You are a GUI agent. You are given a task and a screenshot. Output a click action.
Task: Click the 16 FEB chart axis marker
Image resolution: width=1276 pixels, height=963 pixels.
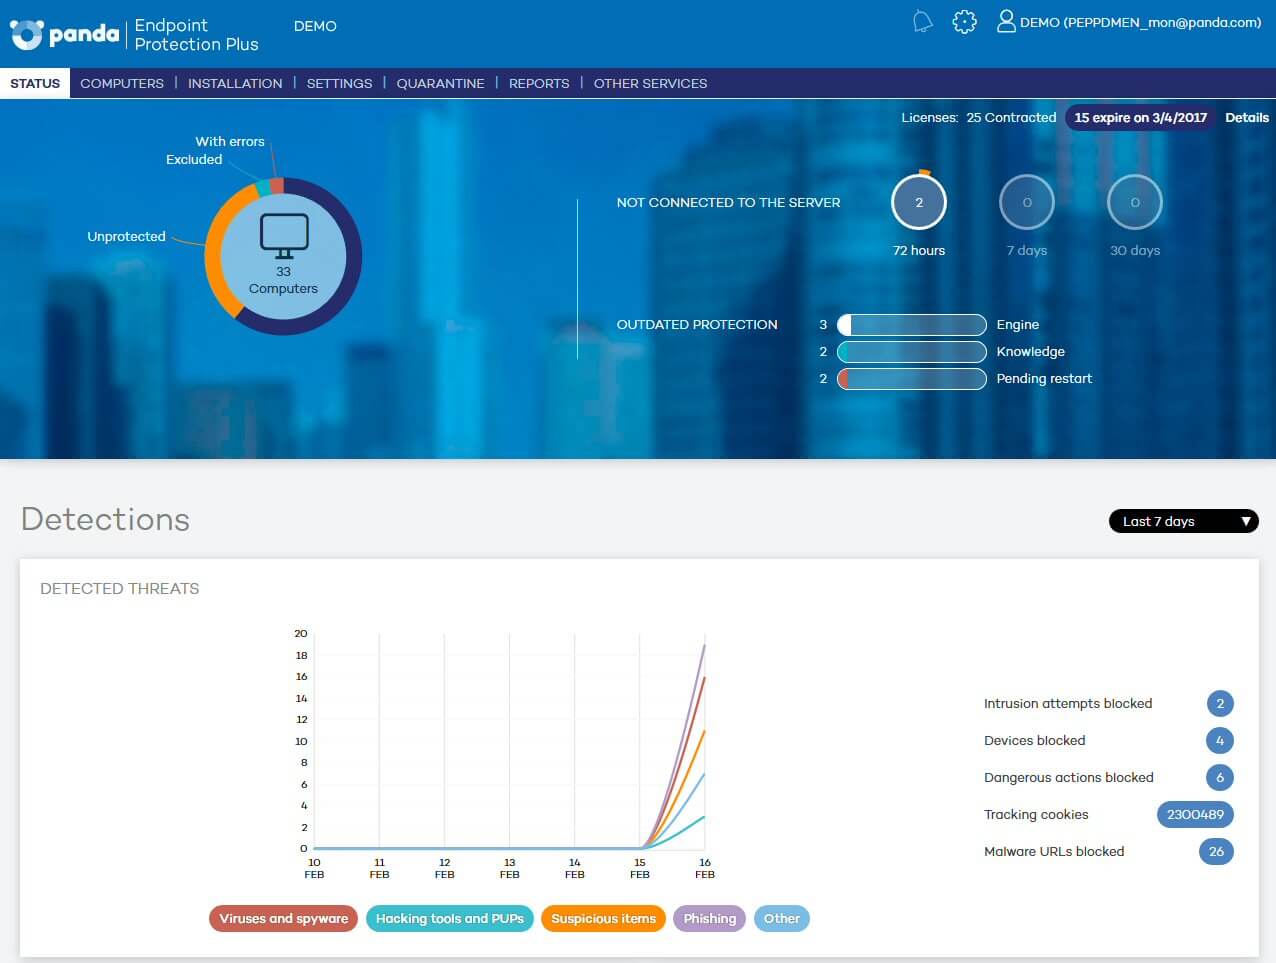click(x=705, y=868)
